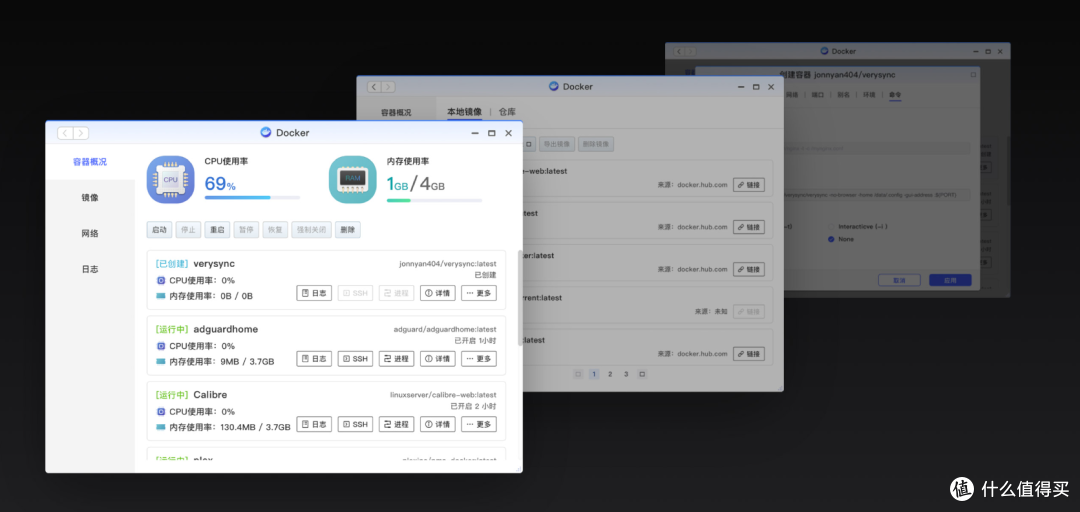Go forward in middle Docker images window
The image size is (1080, 512).
(x=388, y=87)
